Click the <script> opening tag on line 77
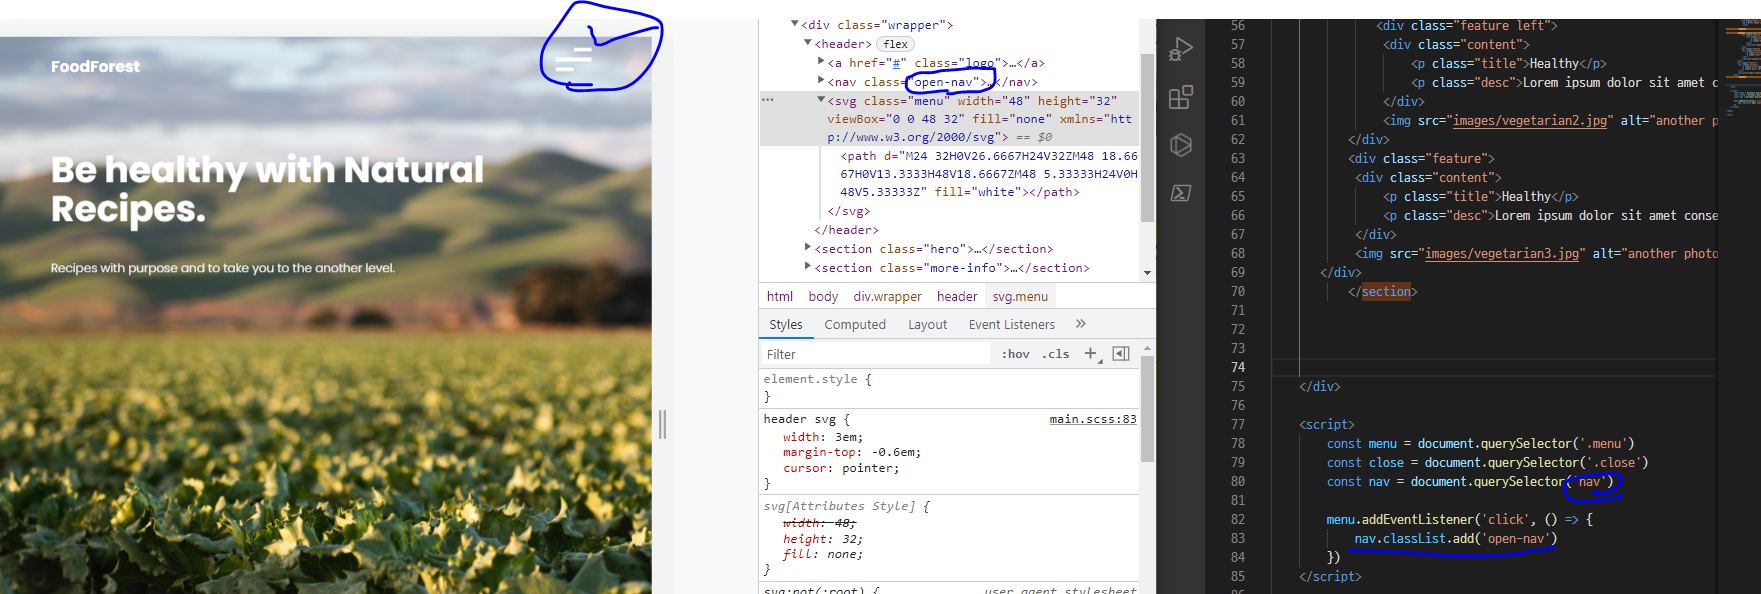The height and width of the screenshot is (594, 1761). pos(1327,424)
